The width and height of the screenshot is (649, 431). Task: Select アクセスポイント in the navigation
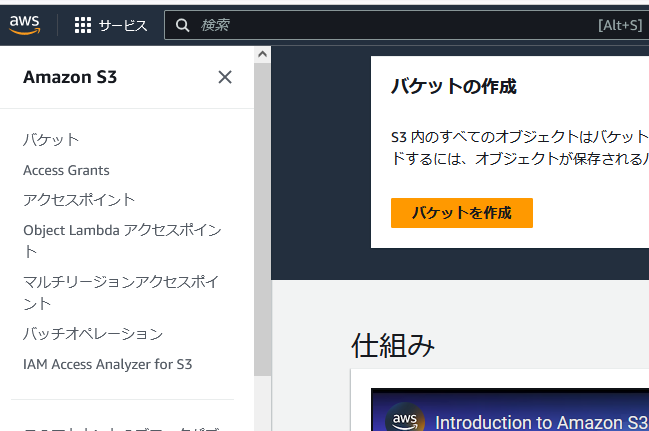(79, 200)
